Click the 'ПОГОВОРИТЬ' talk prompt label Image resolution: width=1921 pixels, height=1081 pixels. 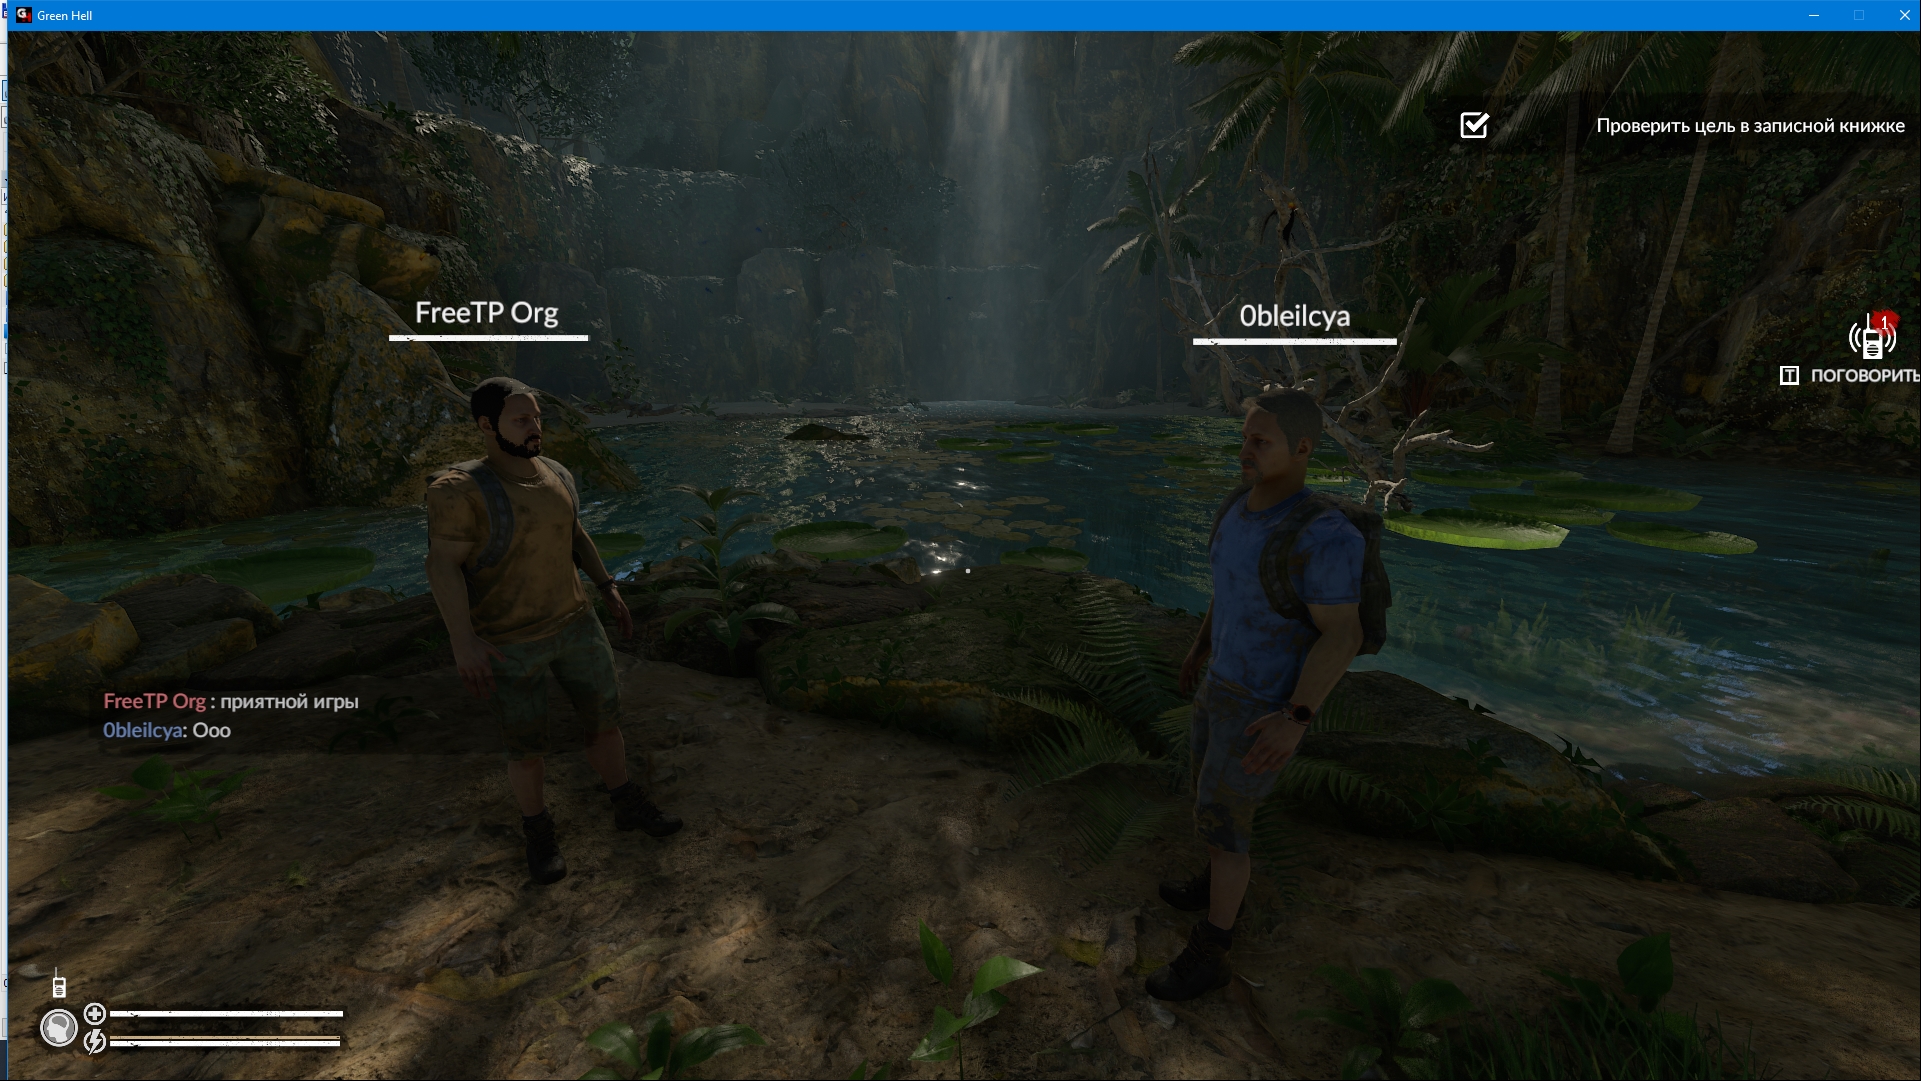[1865, 376]
